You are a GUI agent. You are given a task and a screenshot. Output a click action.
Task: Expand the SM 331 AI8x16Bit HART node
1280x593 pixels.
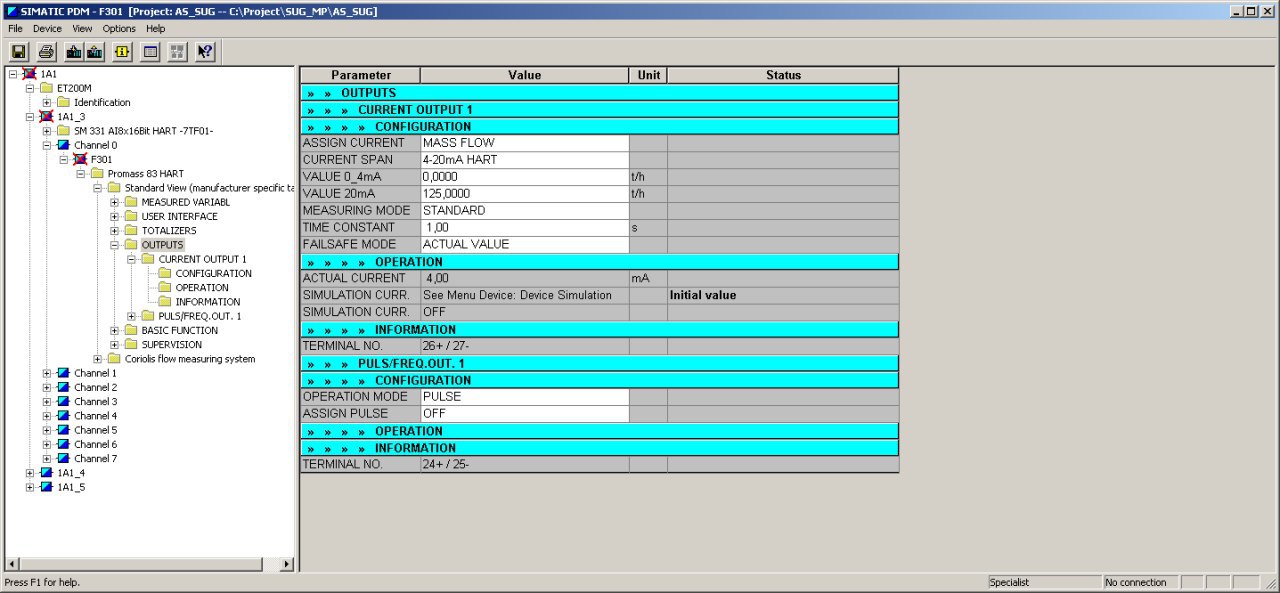tap(47, 131)
